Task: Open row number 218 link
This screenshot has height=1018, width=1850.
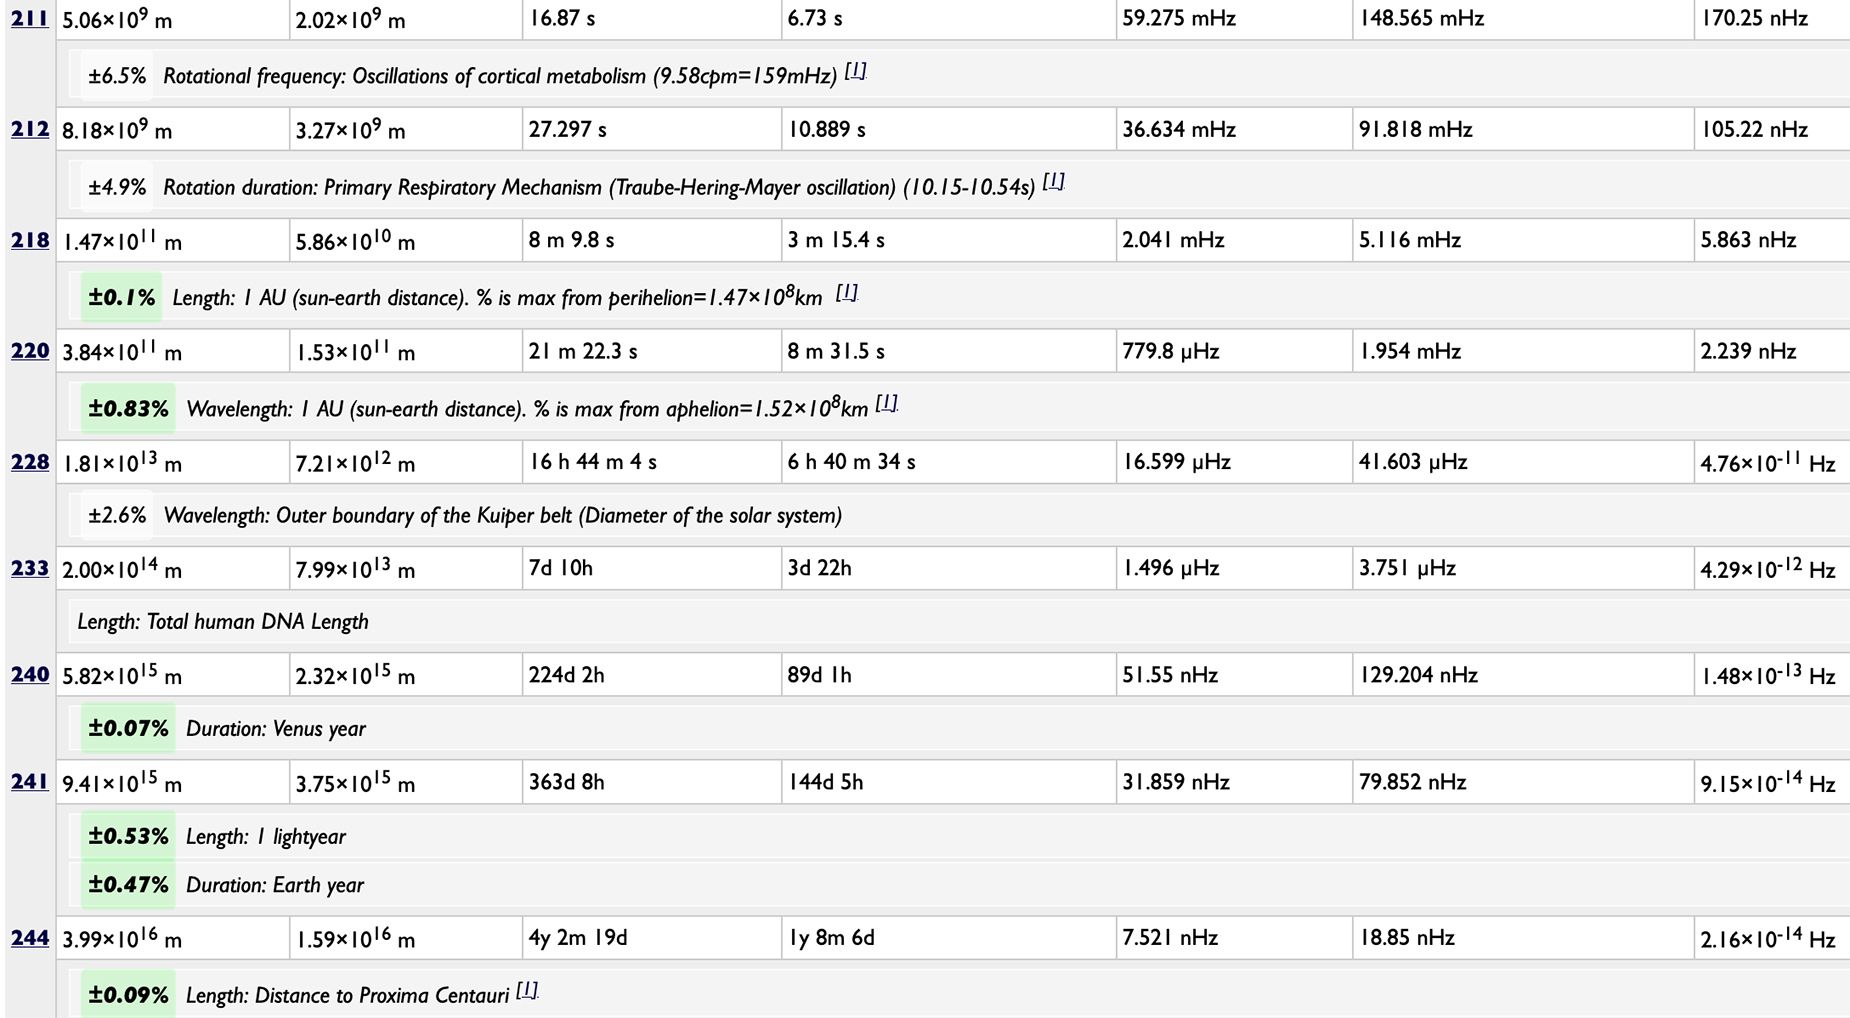Action: tap(30, 240)
